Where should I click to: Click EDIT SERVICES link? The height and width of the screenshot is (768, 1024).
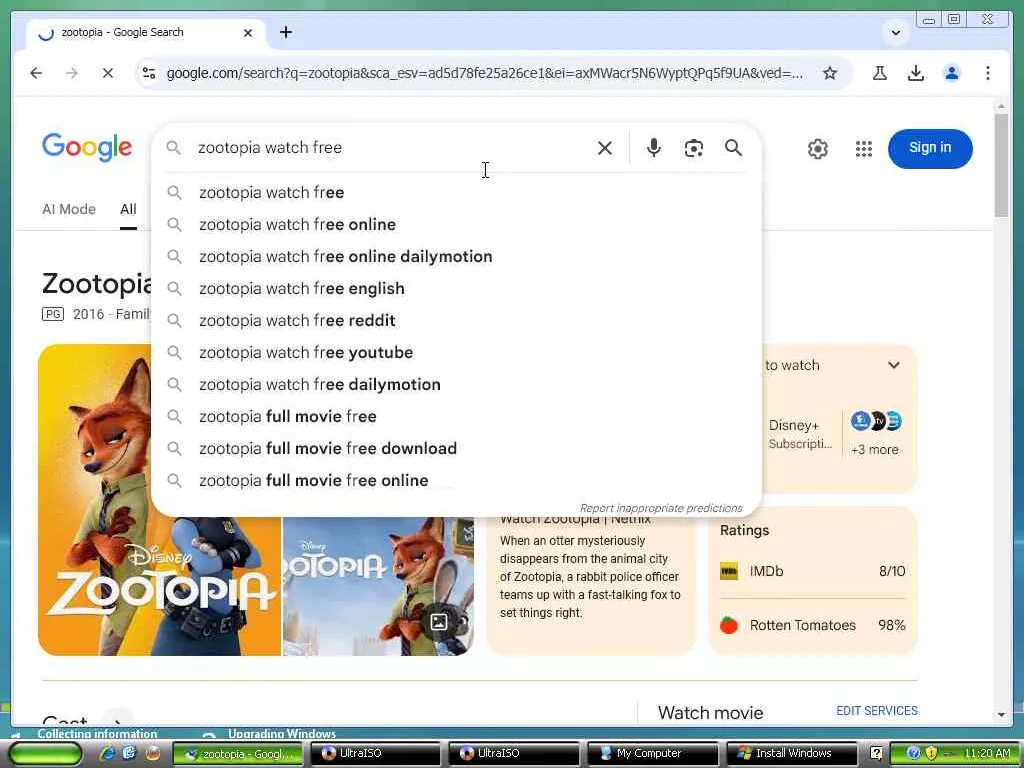tap(876, 711)
